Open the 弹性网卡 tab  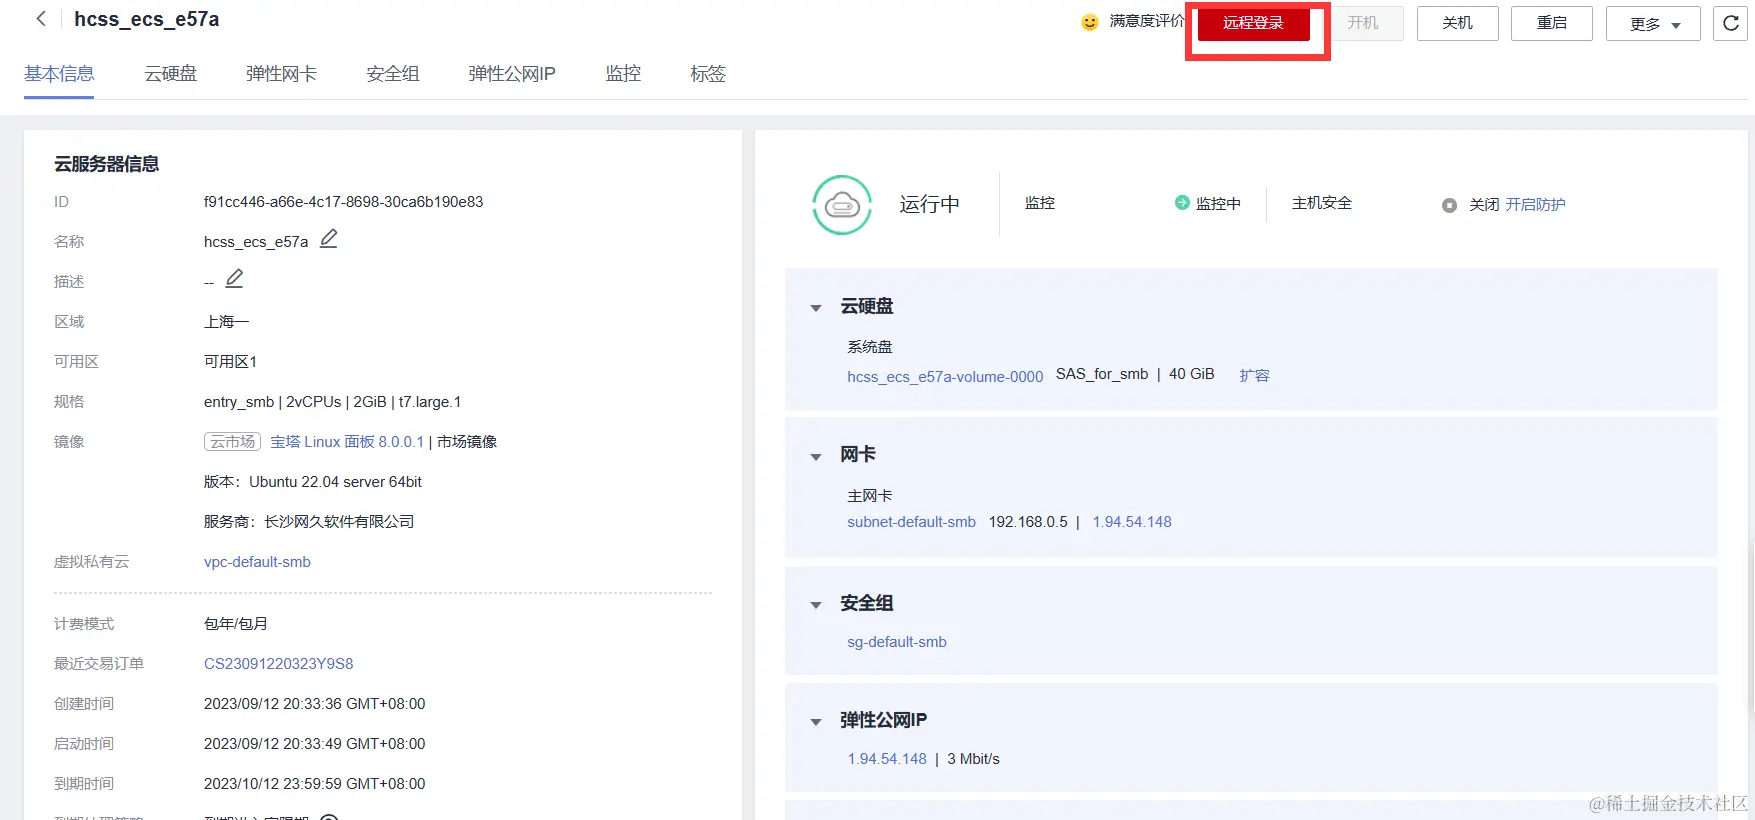(281, 74)
